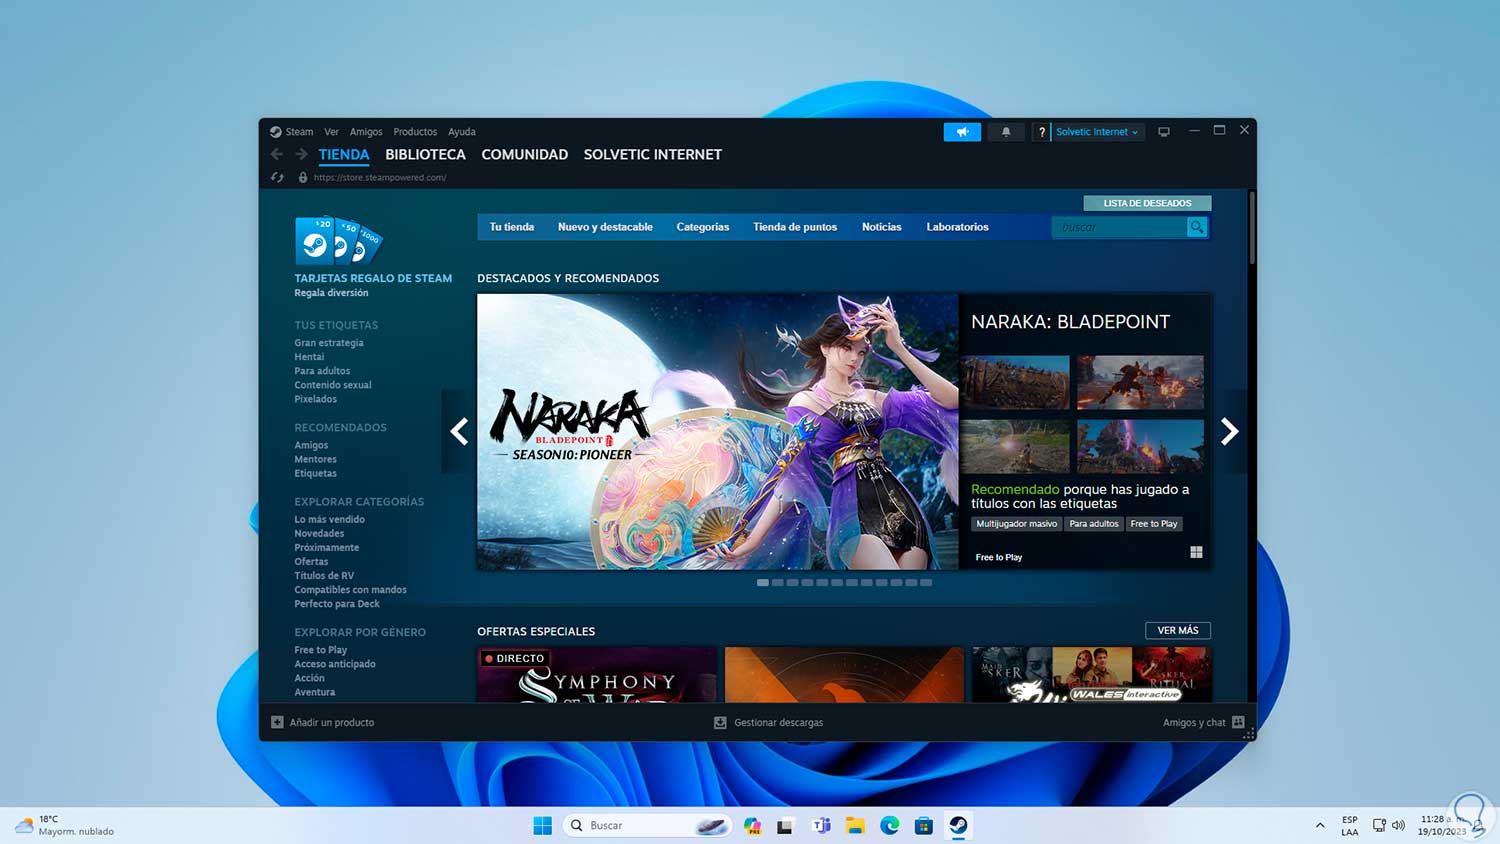Open the Ayuda menu
Screen dimensions: 1500x844
click(x=462, y=132)
